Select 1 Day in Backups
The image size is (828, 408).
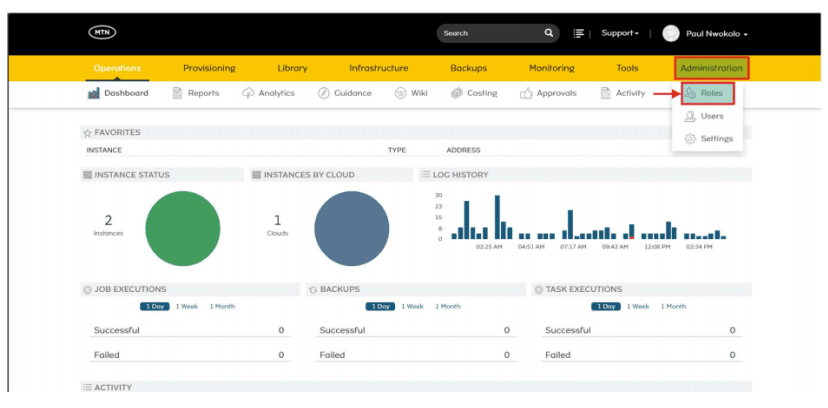click(380, 307)
